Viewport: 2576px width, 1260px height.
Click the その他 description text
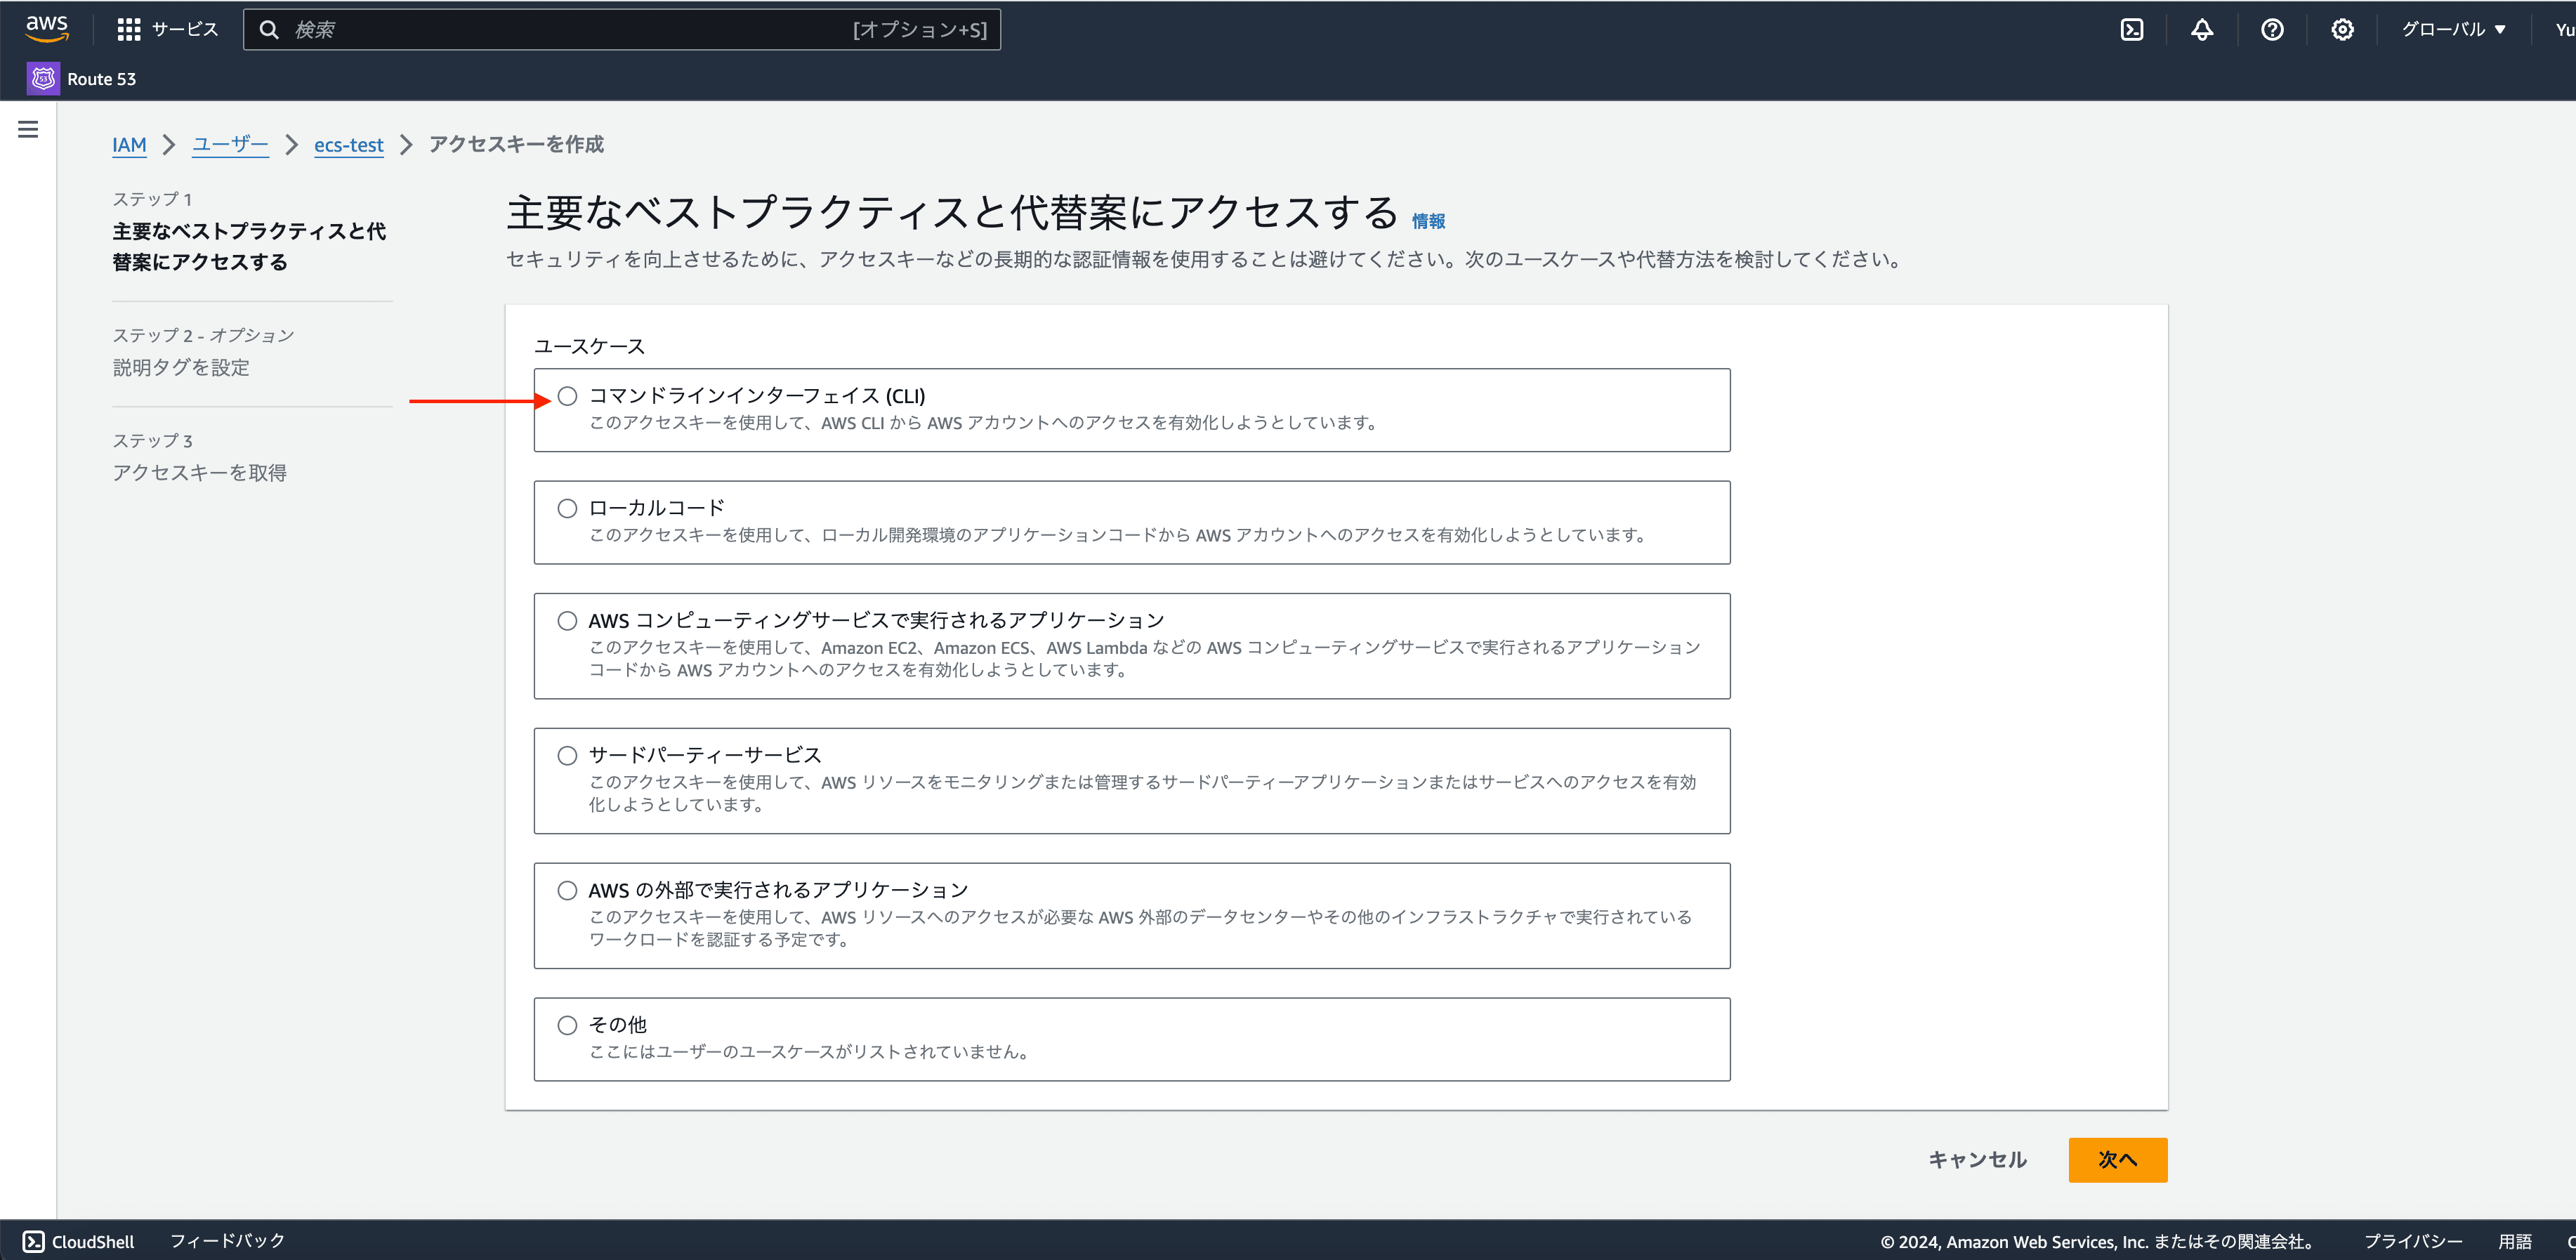[811, 1052]
